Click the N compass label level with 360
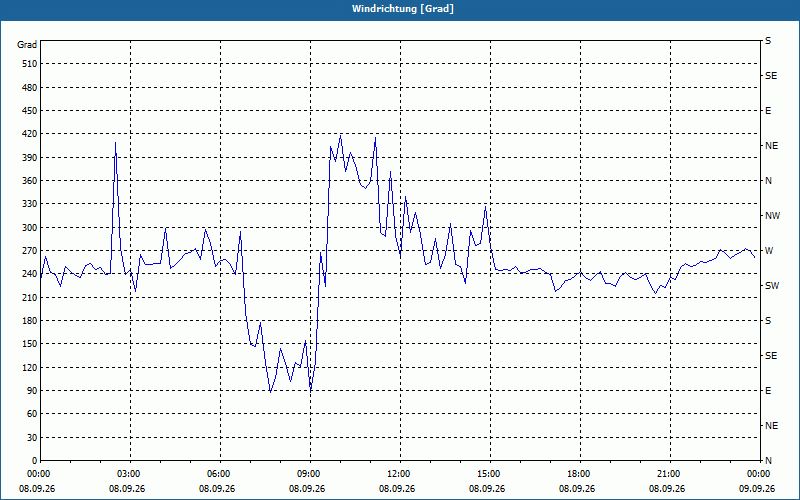Screen dimensions: 800x500 [768, 181]
